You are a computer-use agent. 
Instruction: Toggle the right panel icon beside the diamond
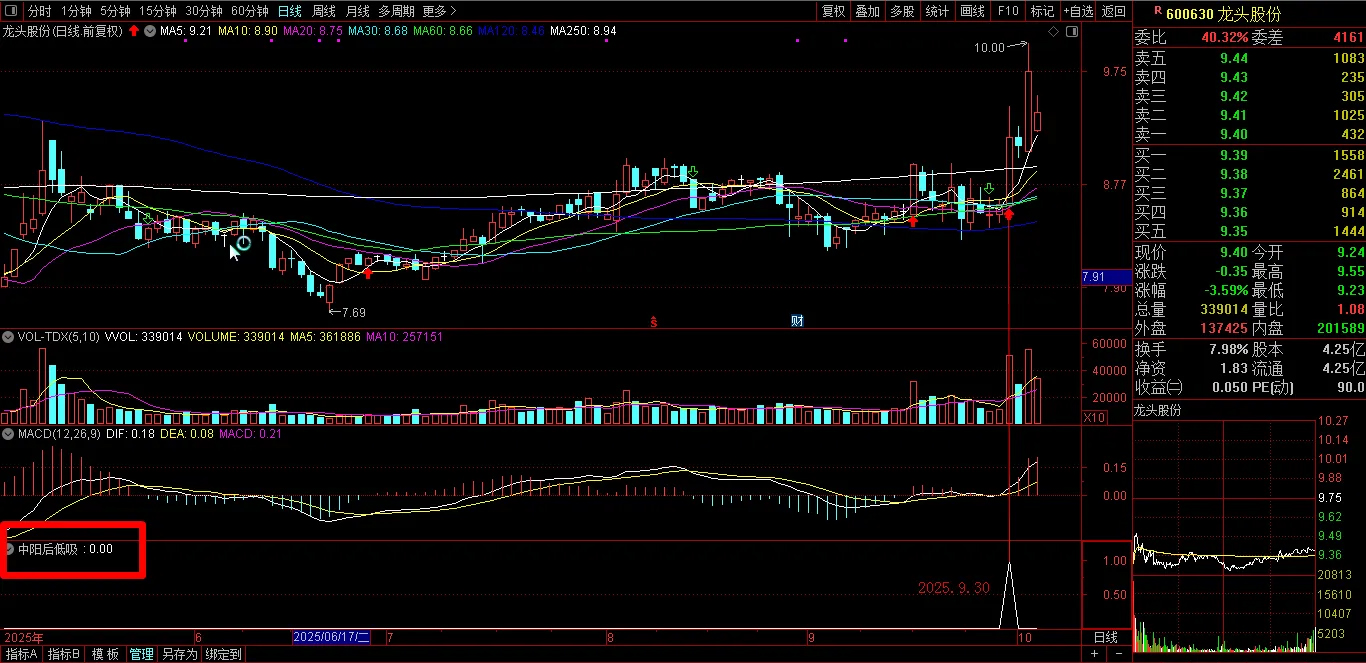[x=1073, y=33]
